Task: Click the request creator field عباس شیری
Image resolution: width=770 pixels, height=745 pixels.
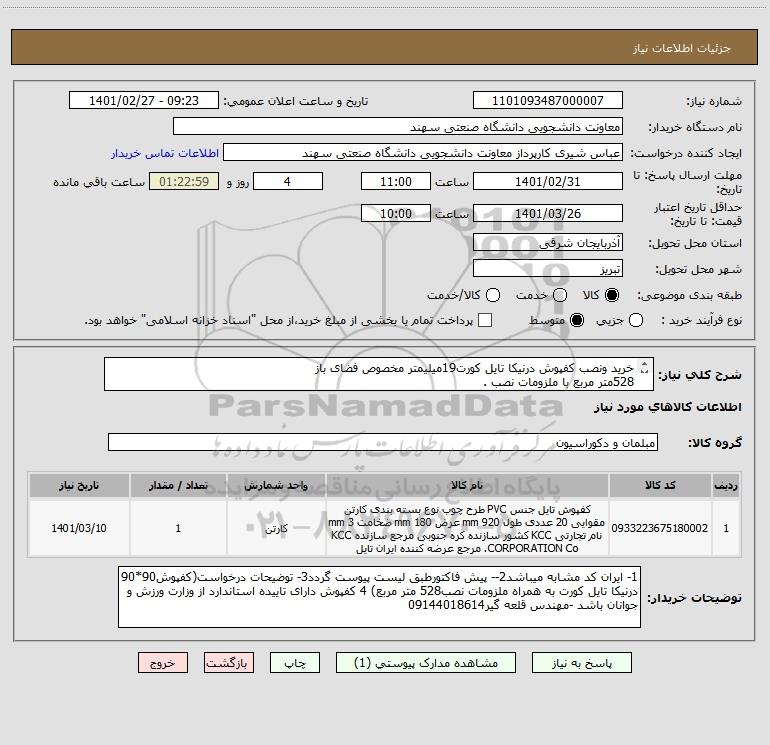Action: 423,152
